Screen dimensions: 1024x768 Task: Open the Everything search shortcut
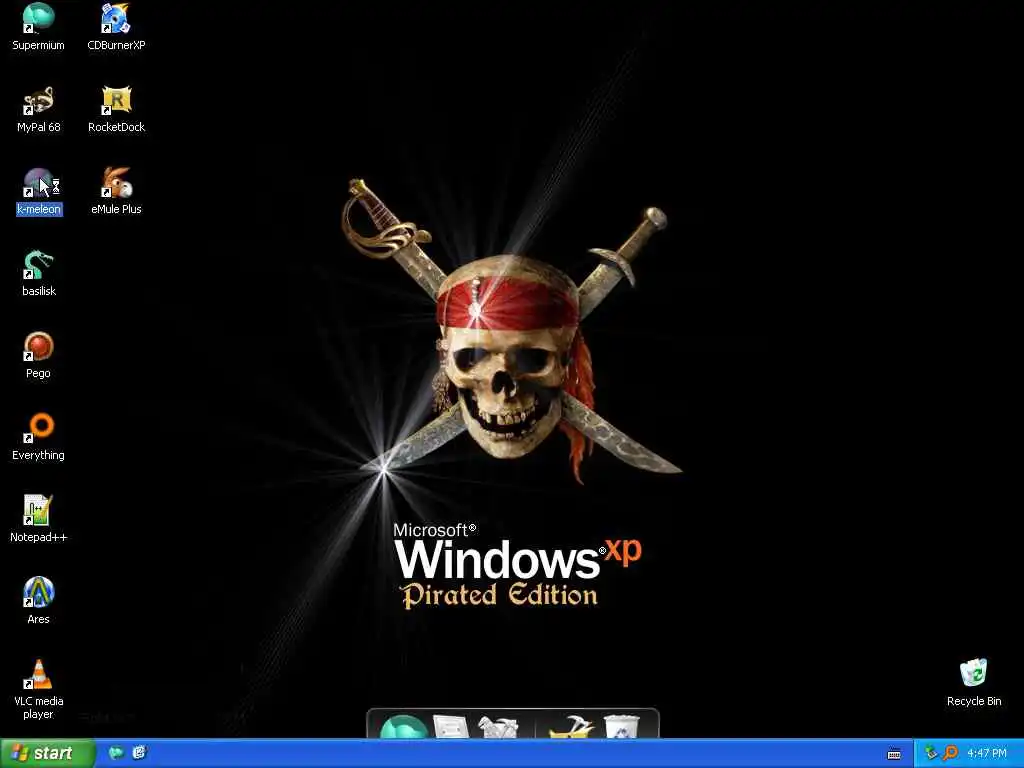(39, 437)
